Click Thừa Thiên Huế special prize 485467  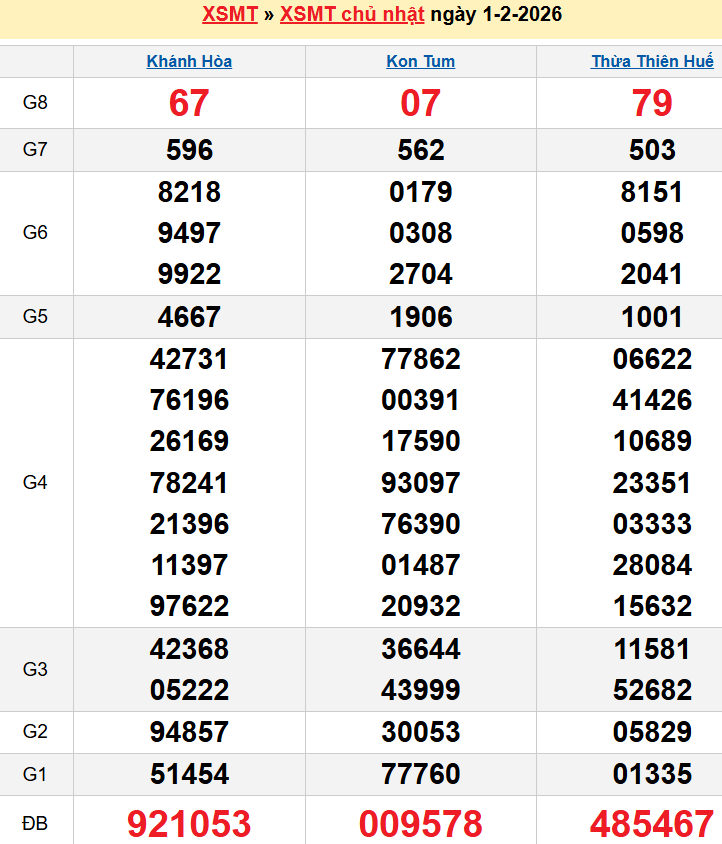pos(652,824)
